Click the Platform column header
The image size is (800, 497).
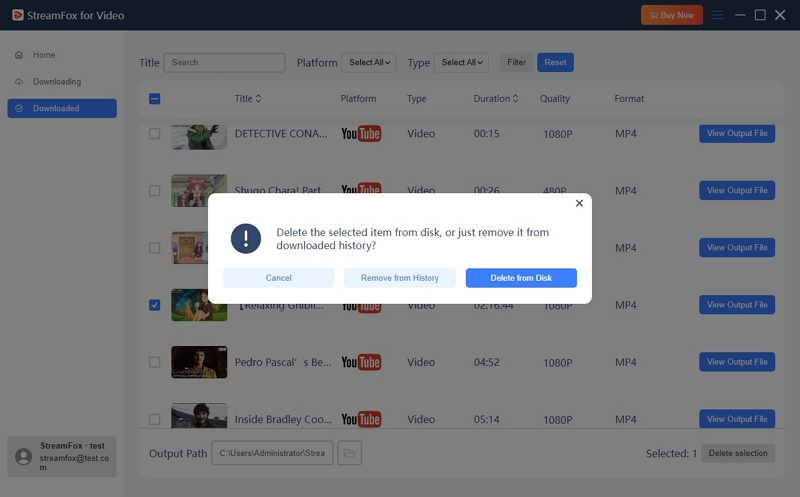coord(359,98)
